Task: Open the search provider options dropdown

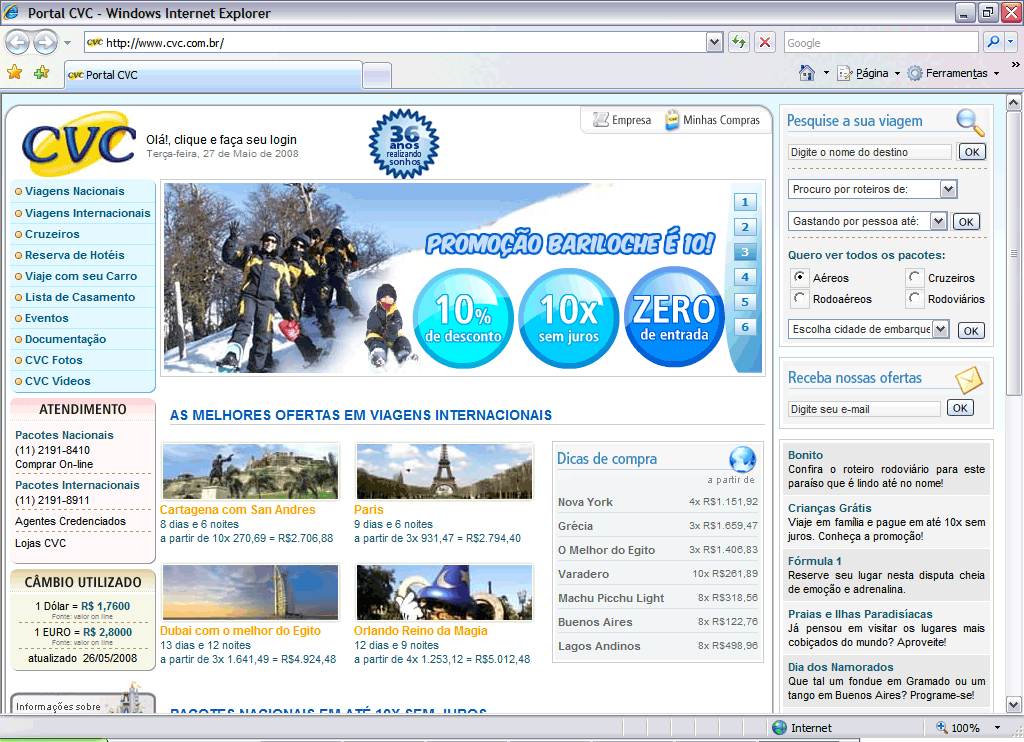Action: click(1010, 42)
